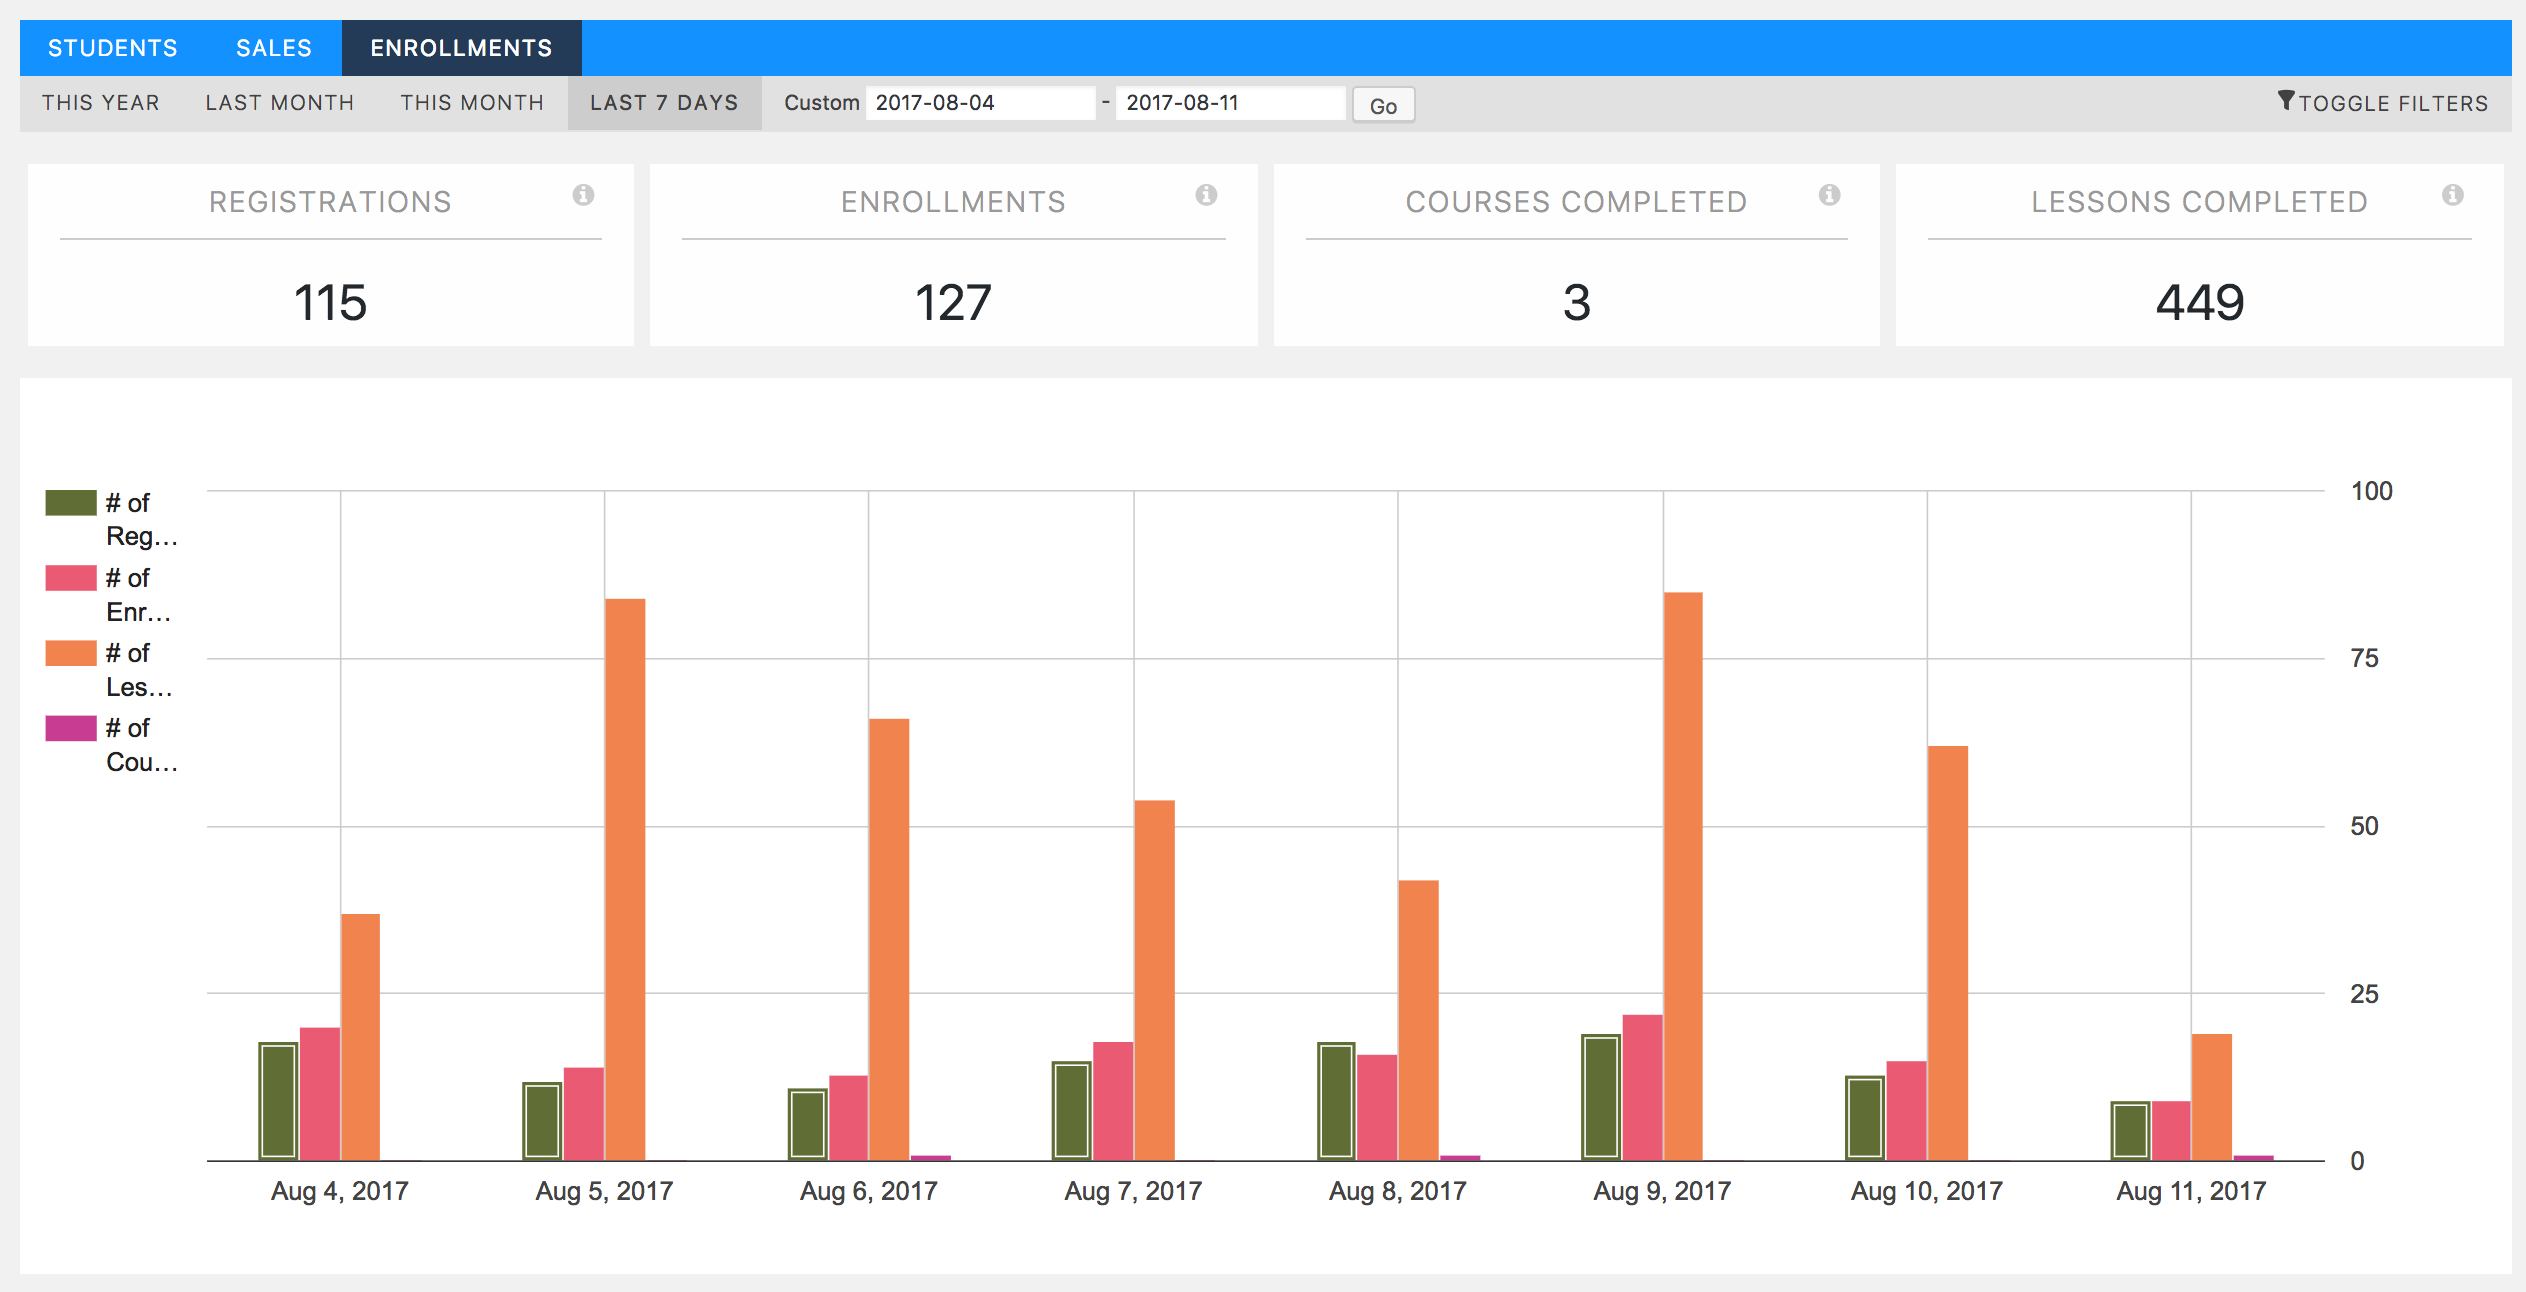Click the Aug 9 lessons orange bar
The height and width of the screenshot is (1292, 2526).
click(x=1683, y=875)
